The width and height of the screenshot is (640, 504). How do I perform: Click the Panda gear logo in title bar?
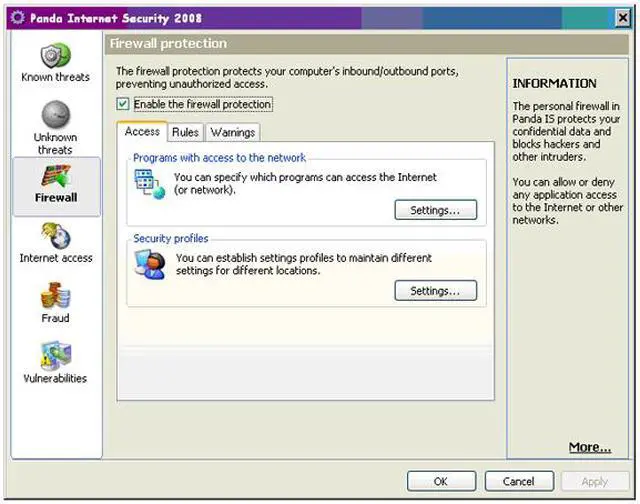(18, 18)
